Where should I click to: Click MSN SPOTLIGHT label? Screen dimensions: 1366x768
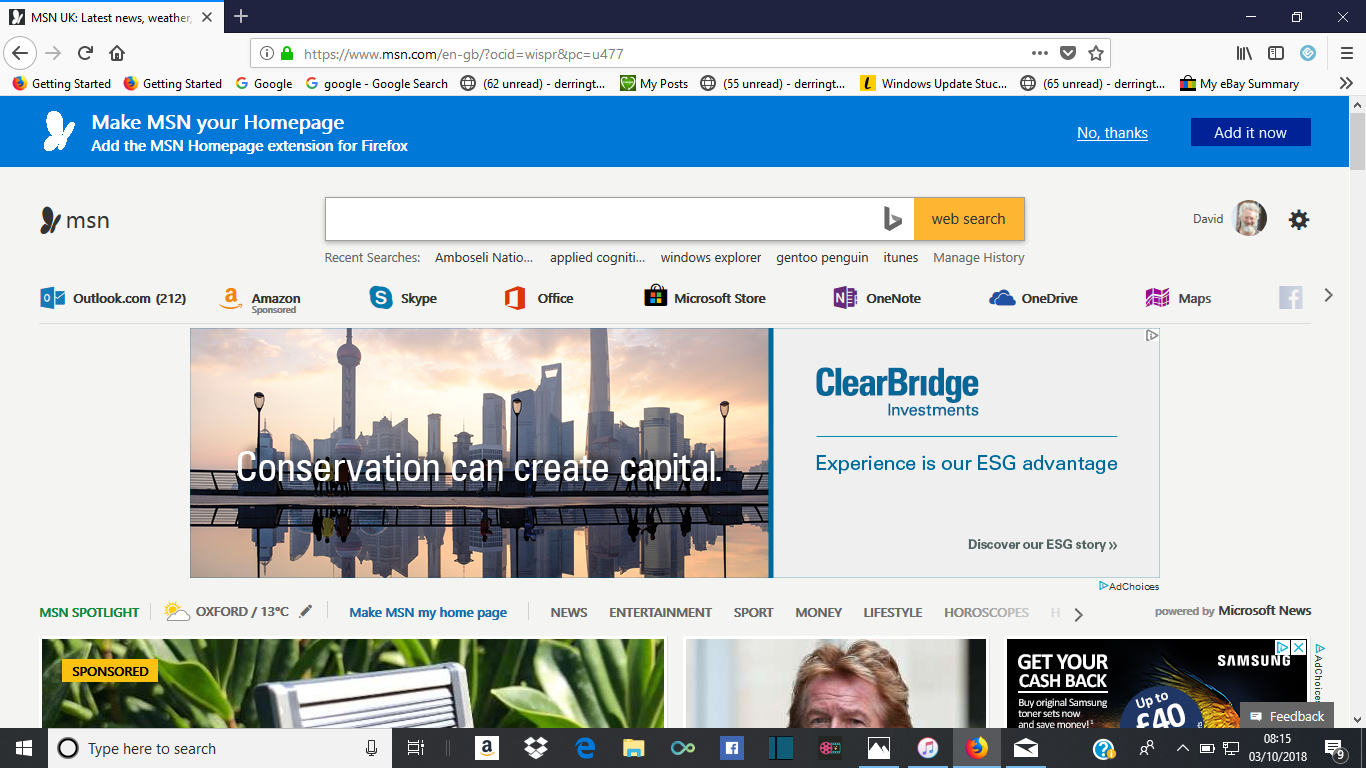coord(89,612)
